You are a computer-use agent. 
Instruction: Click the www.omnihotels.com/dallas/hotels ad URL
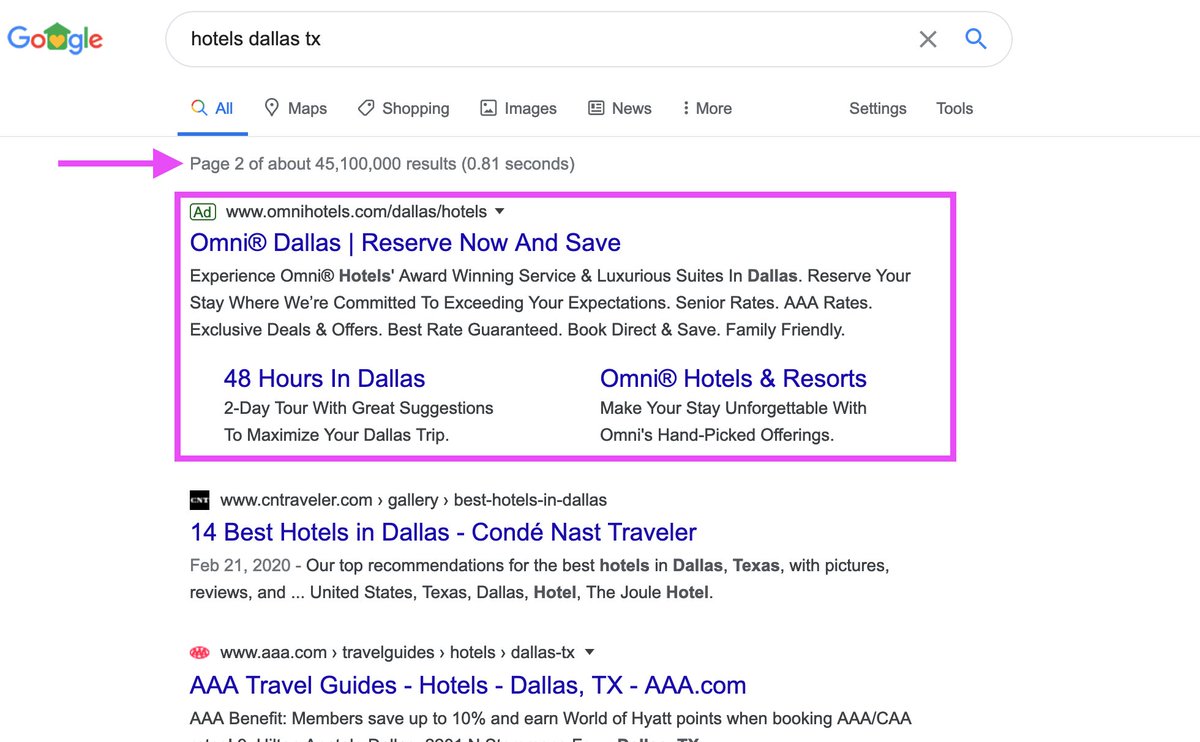point(356,212)
